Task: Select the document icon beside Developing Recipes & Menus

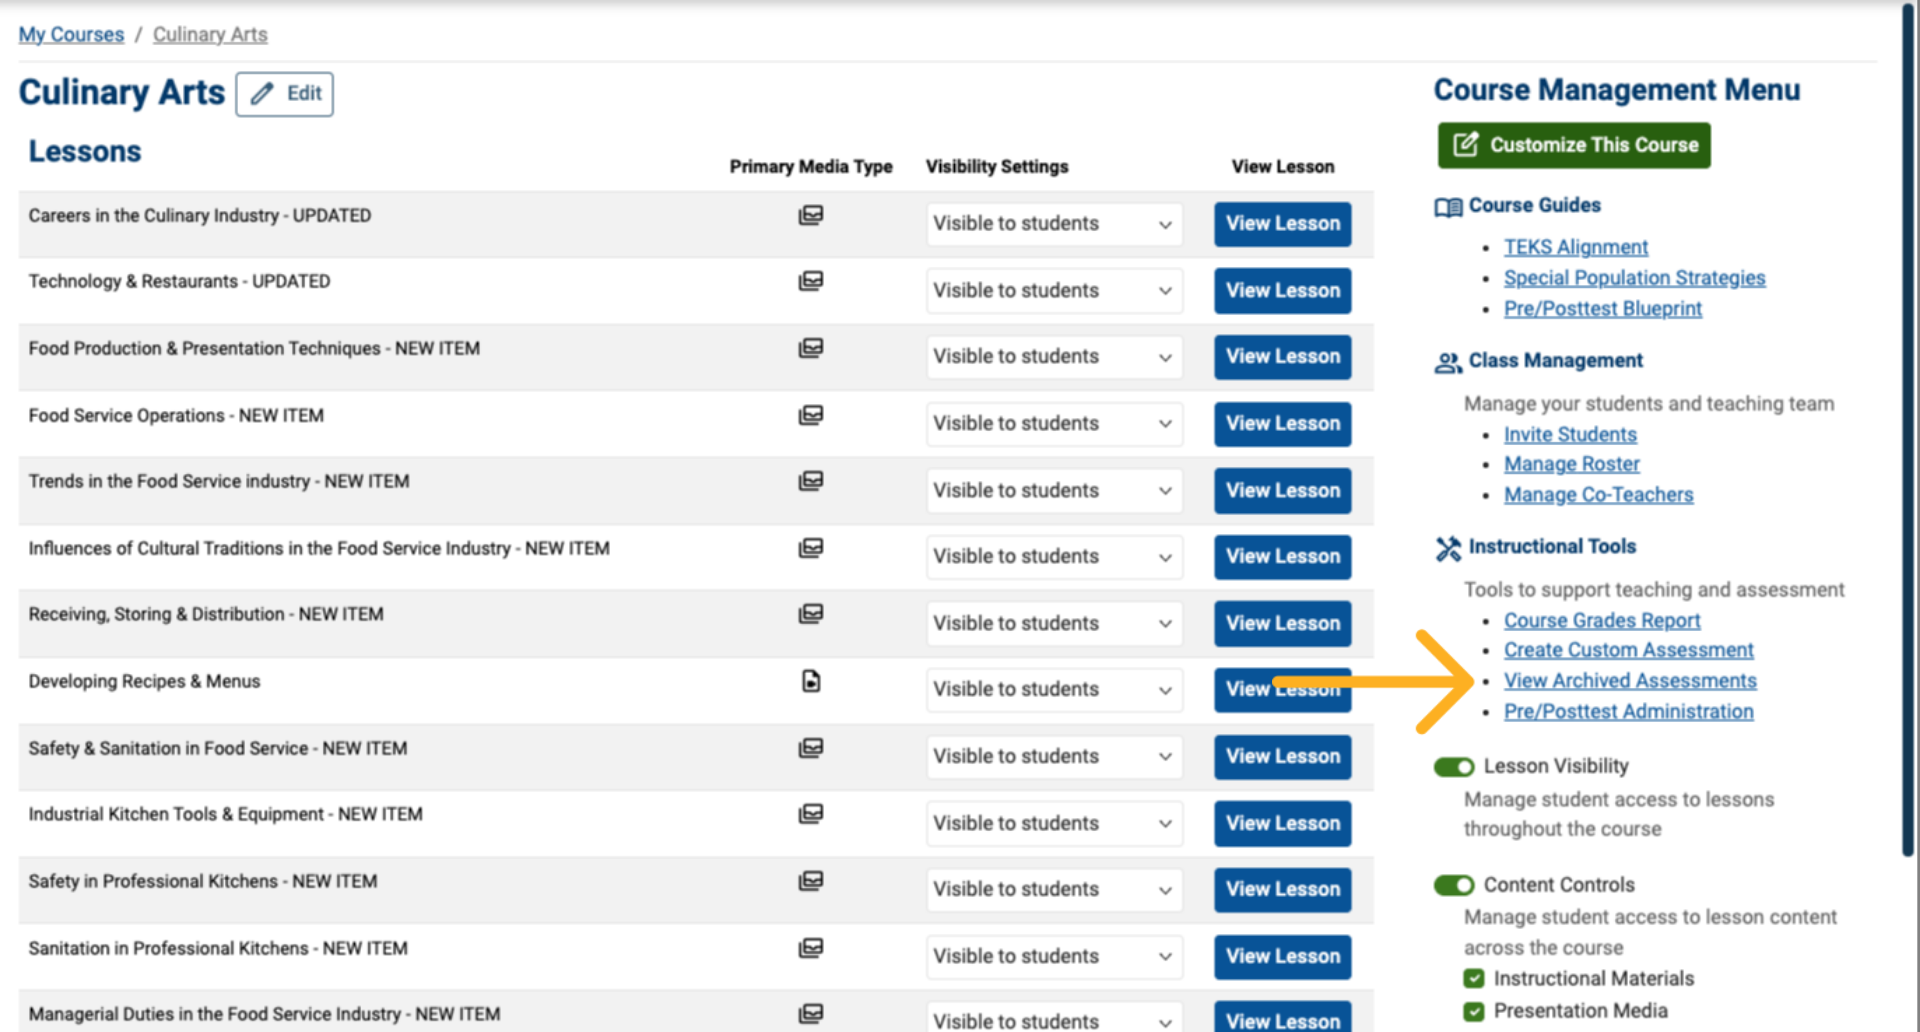Action: click(x=811, y=681)
